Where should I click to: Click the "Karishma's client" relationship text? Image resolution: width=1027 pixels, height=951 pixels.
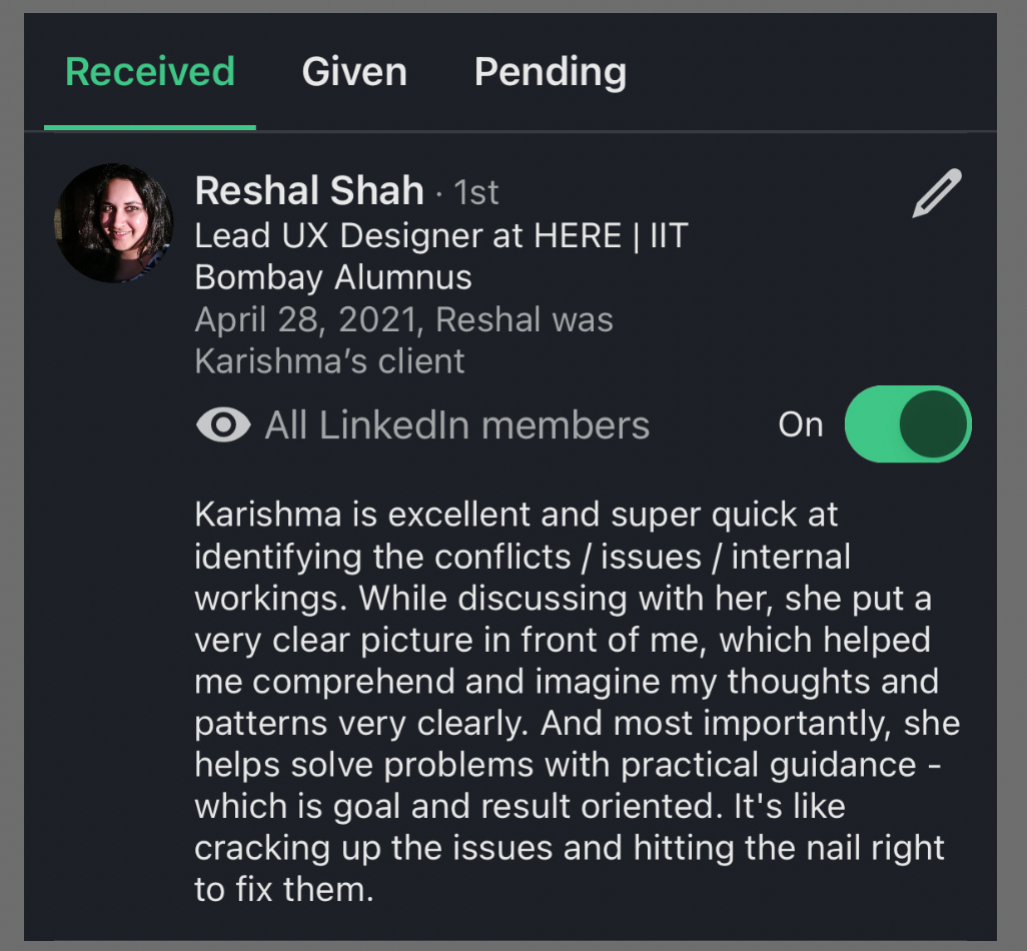(330, 361)
